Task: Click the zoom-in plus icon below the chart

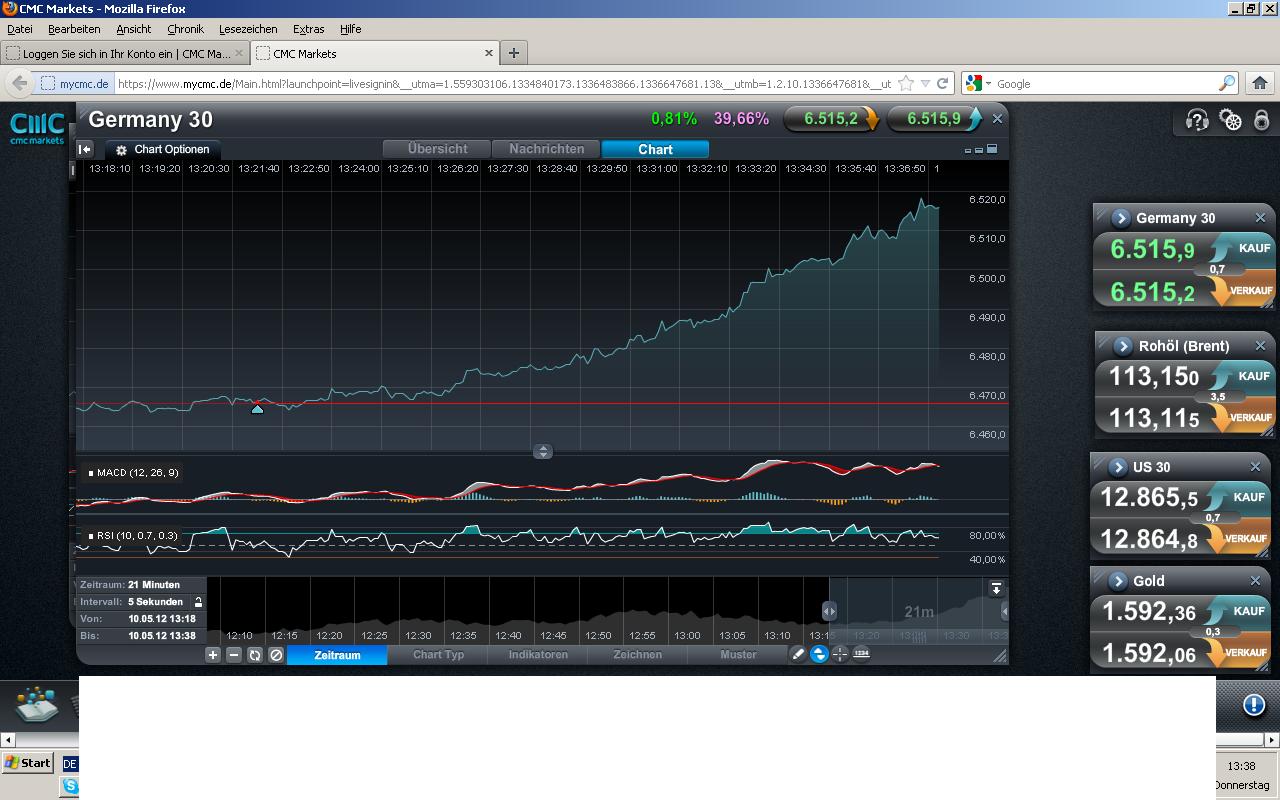Action: [213, 655]
